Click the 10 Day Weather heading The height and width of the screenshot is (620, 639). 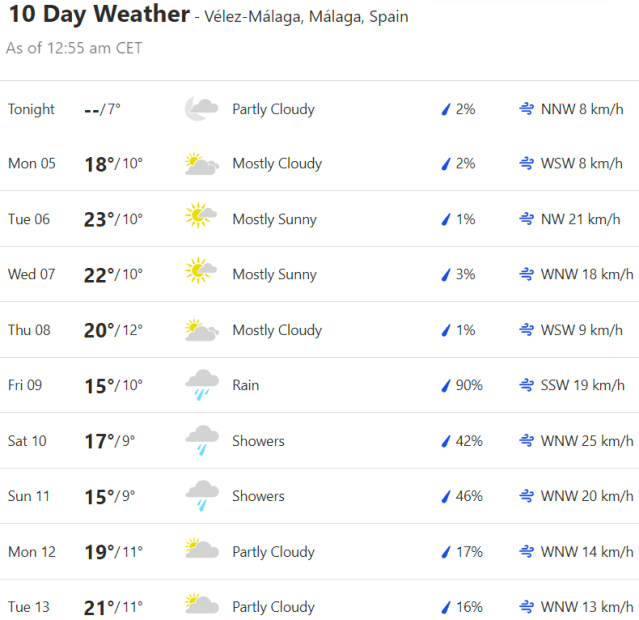click(x=97, y=15)
